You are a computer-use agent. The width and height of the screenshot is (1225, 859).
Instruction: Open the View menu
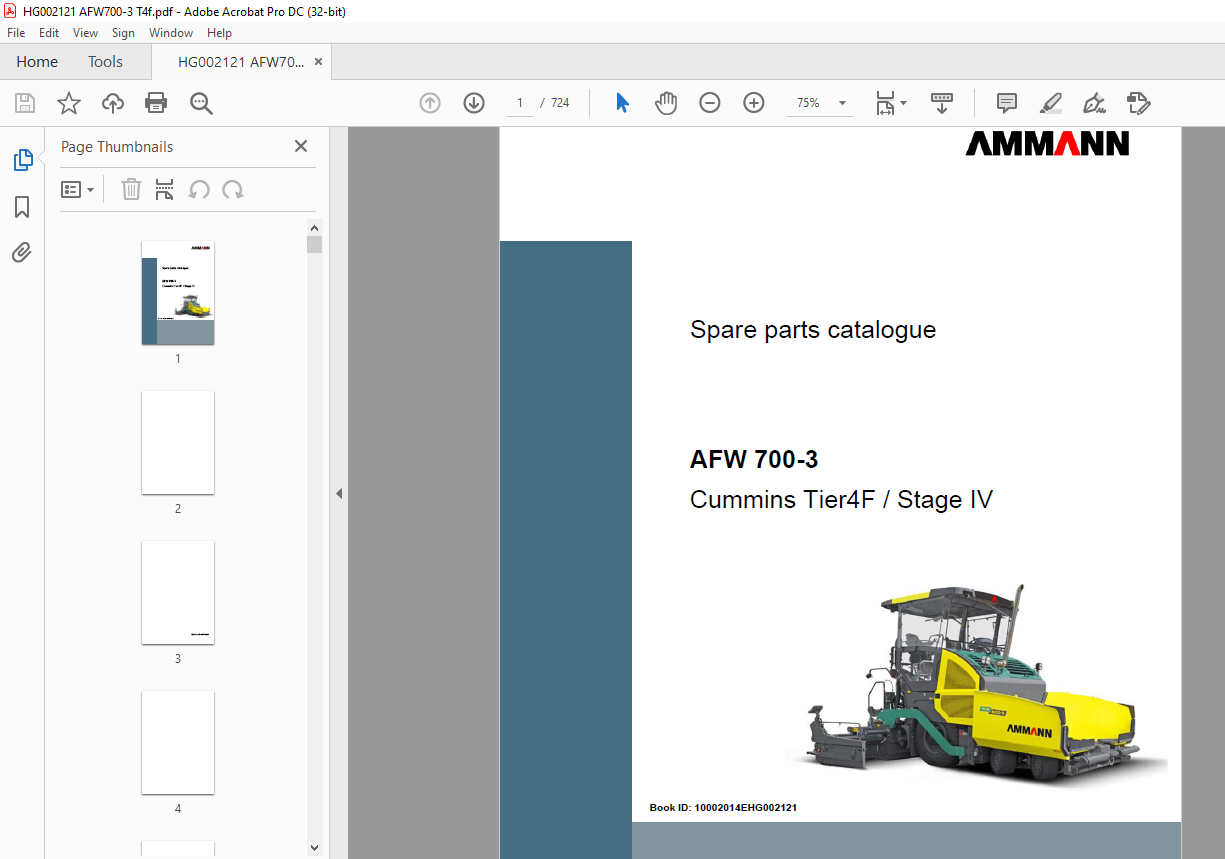86,33
